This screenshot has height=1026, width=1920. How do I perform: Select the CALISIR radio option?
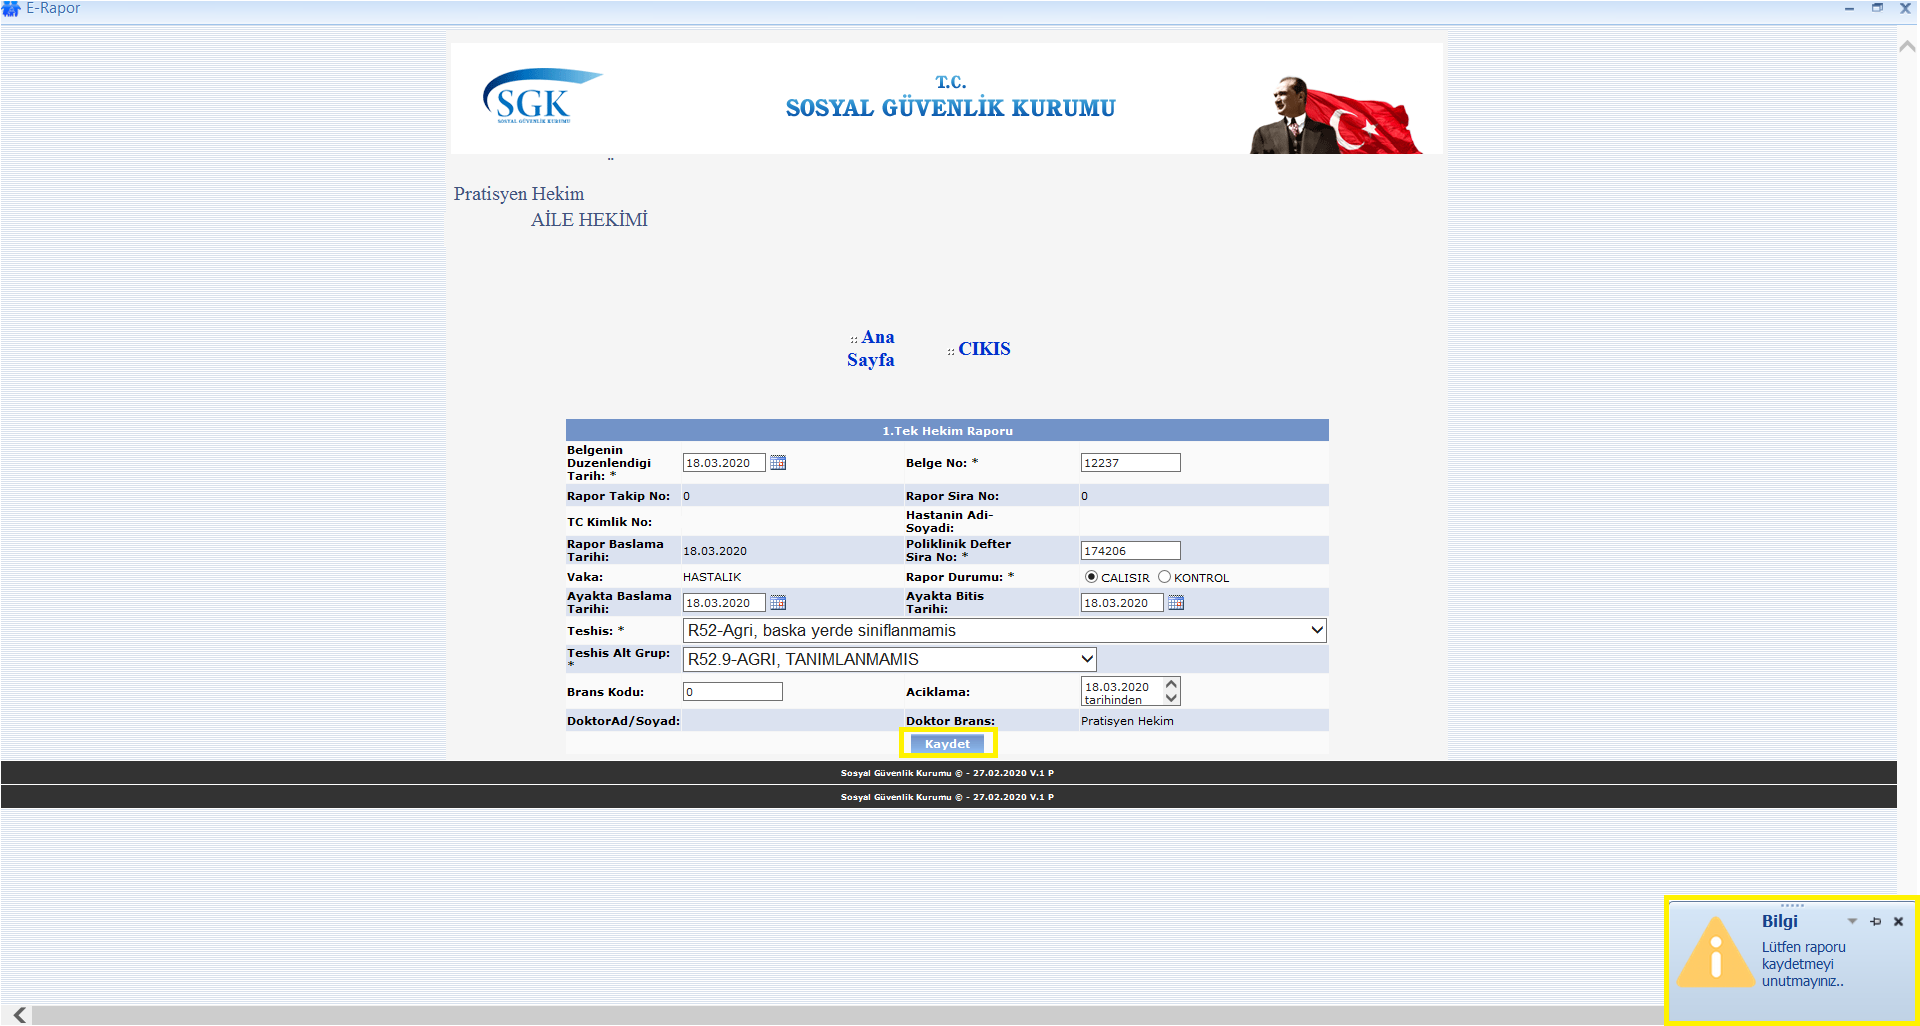click(1091, 577)
